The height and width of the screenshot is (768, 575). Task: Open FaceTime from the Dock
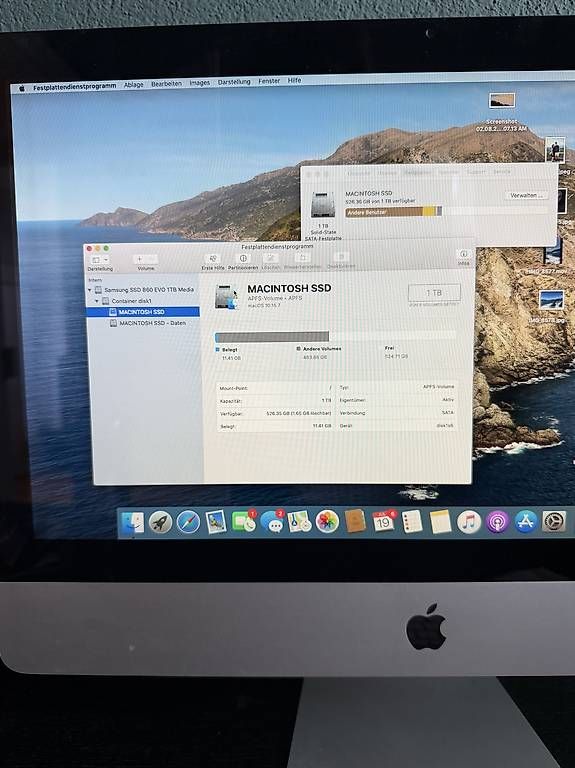click(x=243, y=522)
